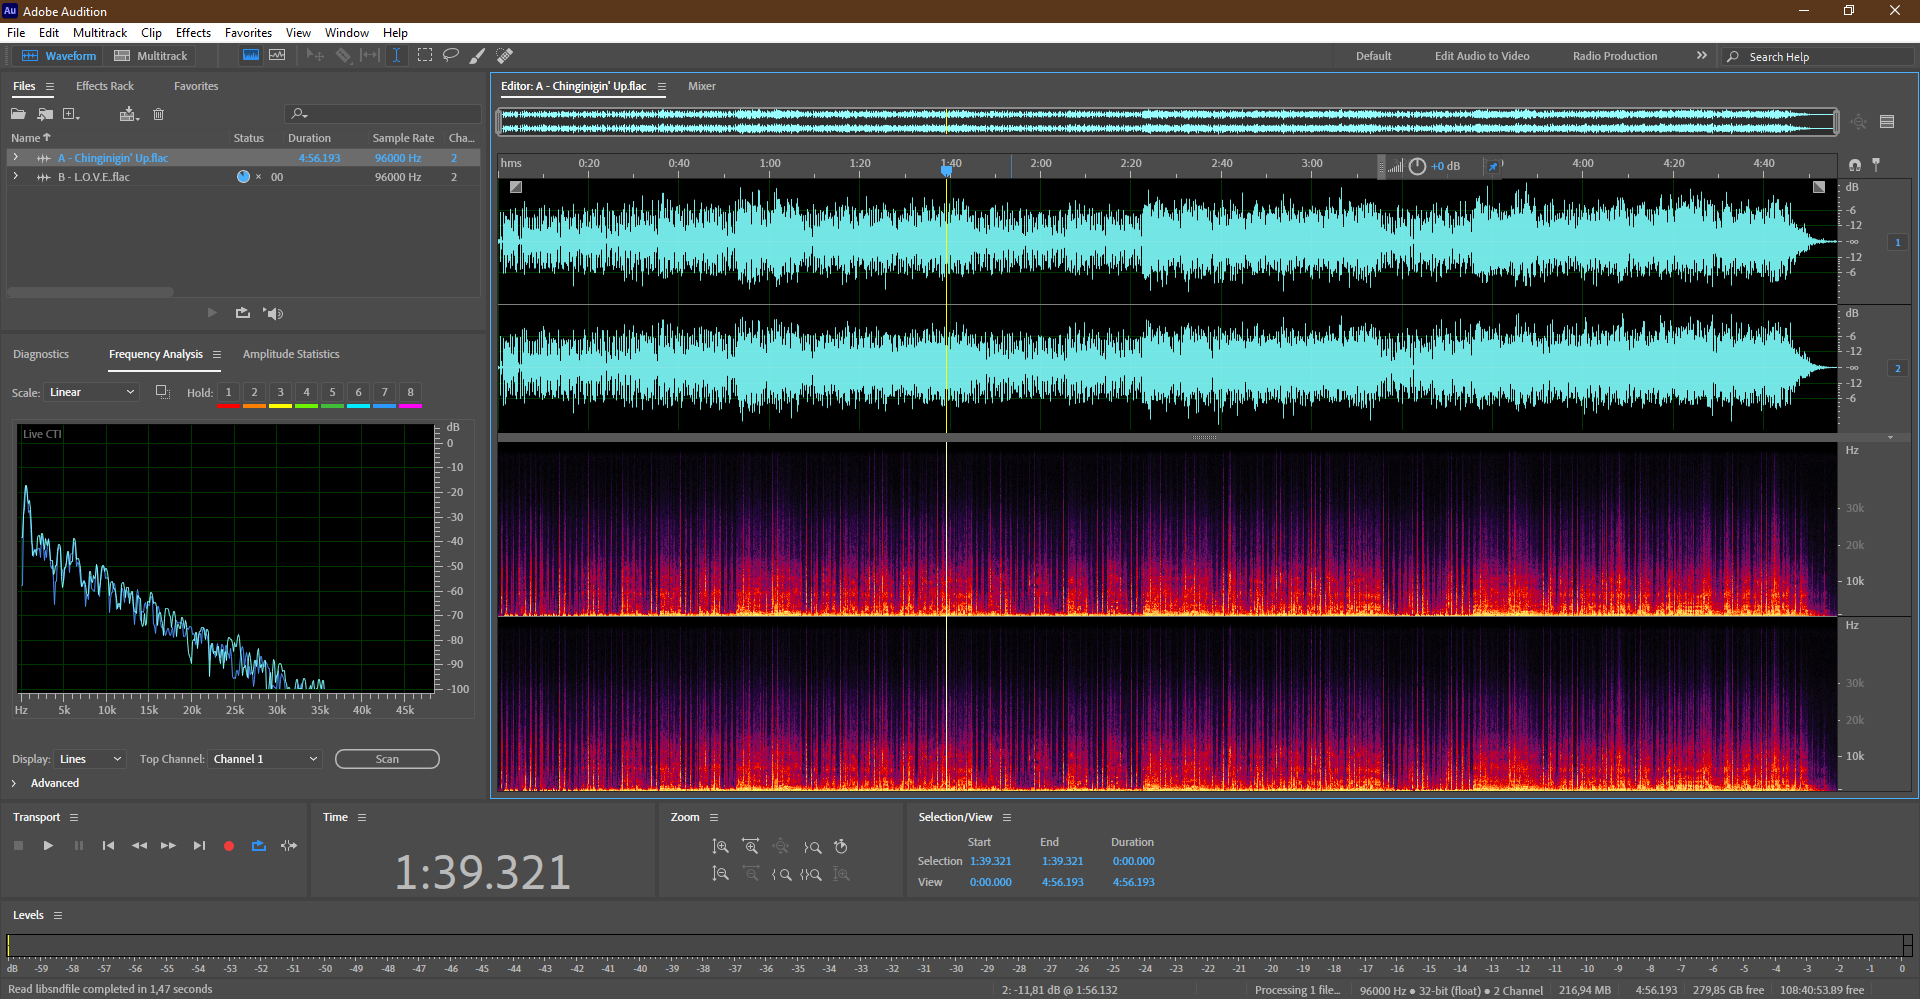Select Radio Production workspace
The height and width of the screenshot is (999, 1920).
point(1615,56)
